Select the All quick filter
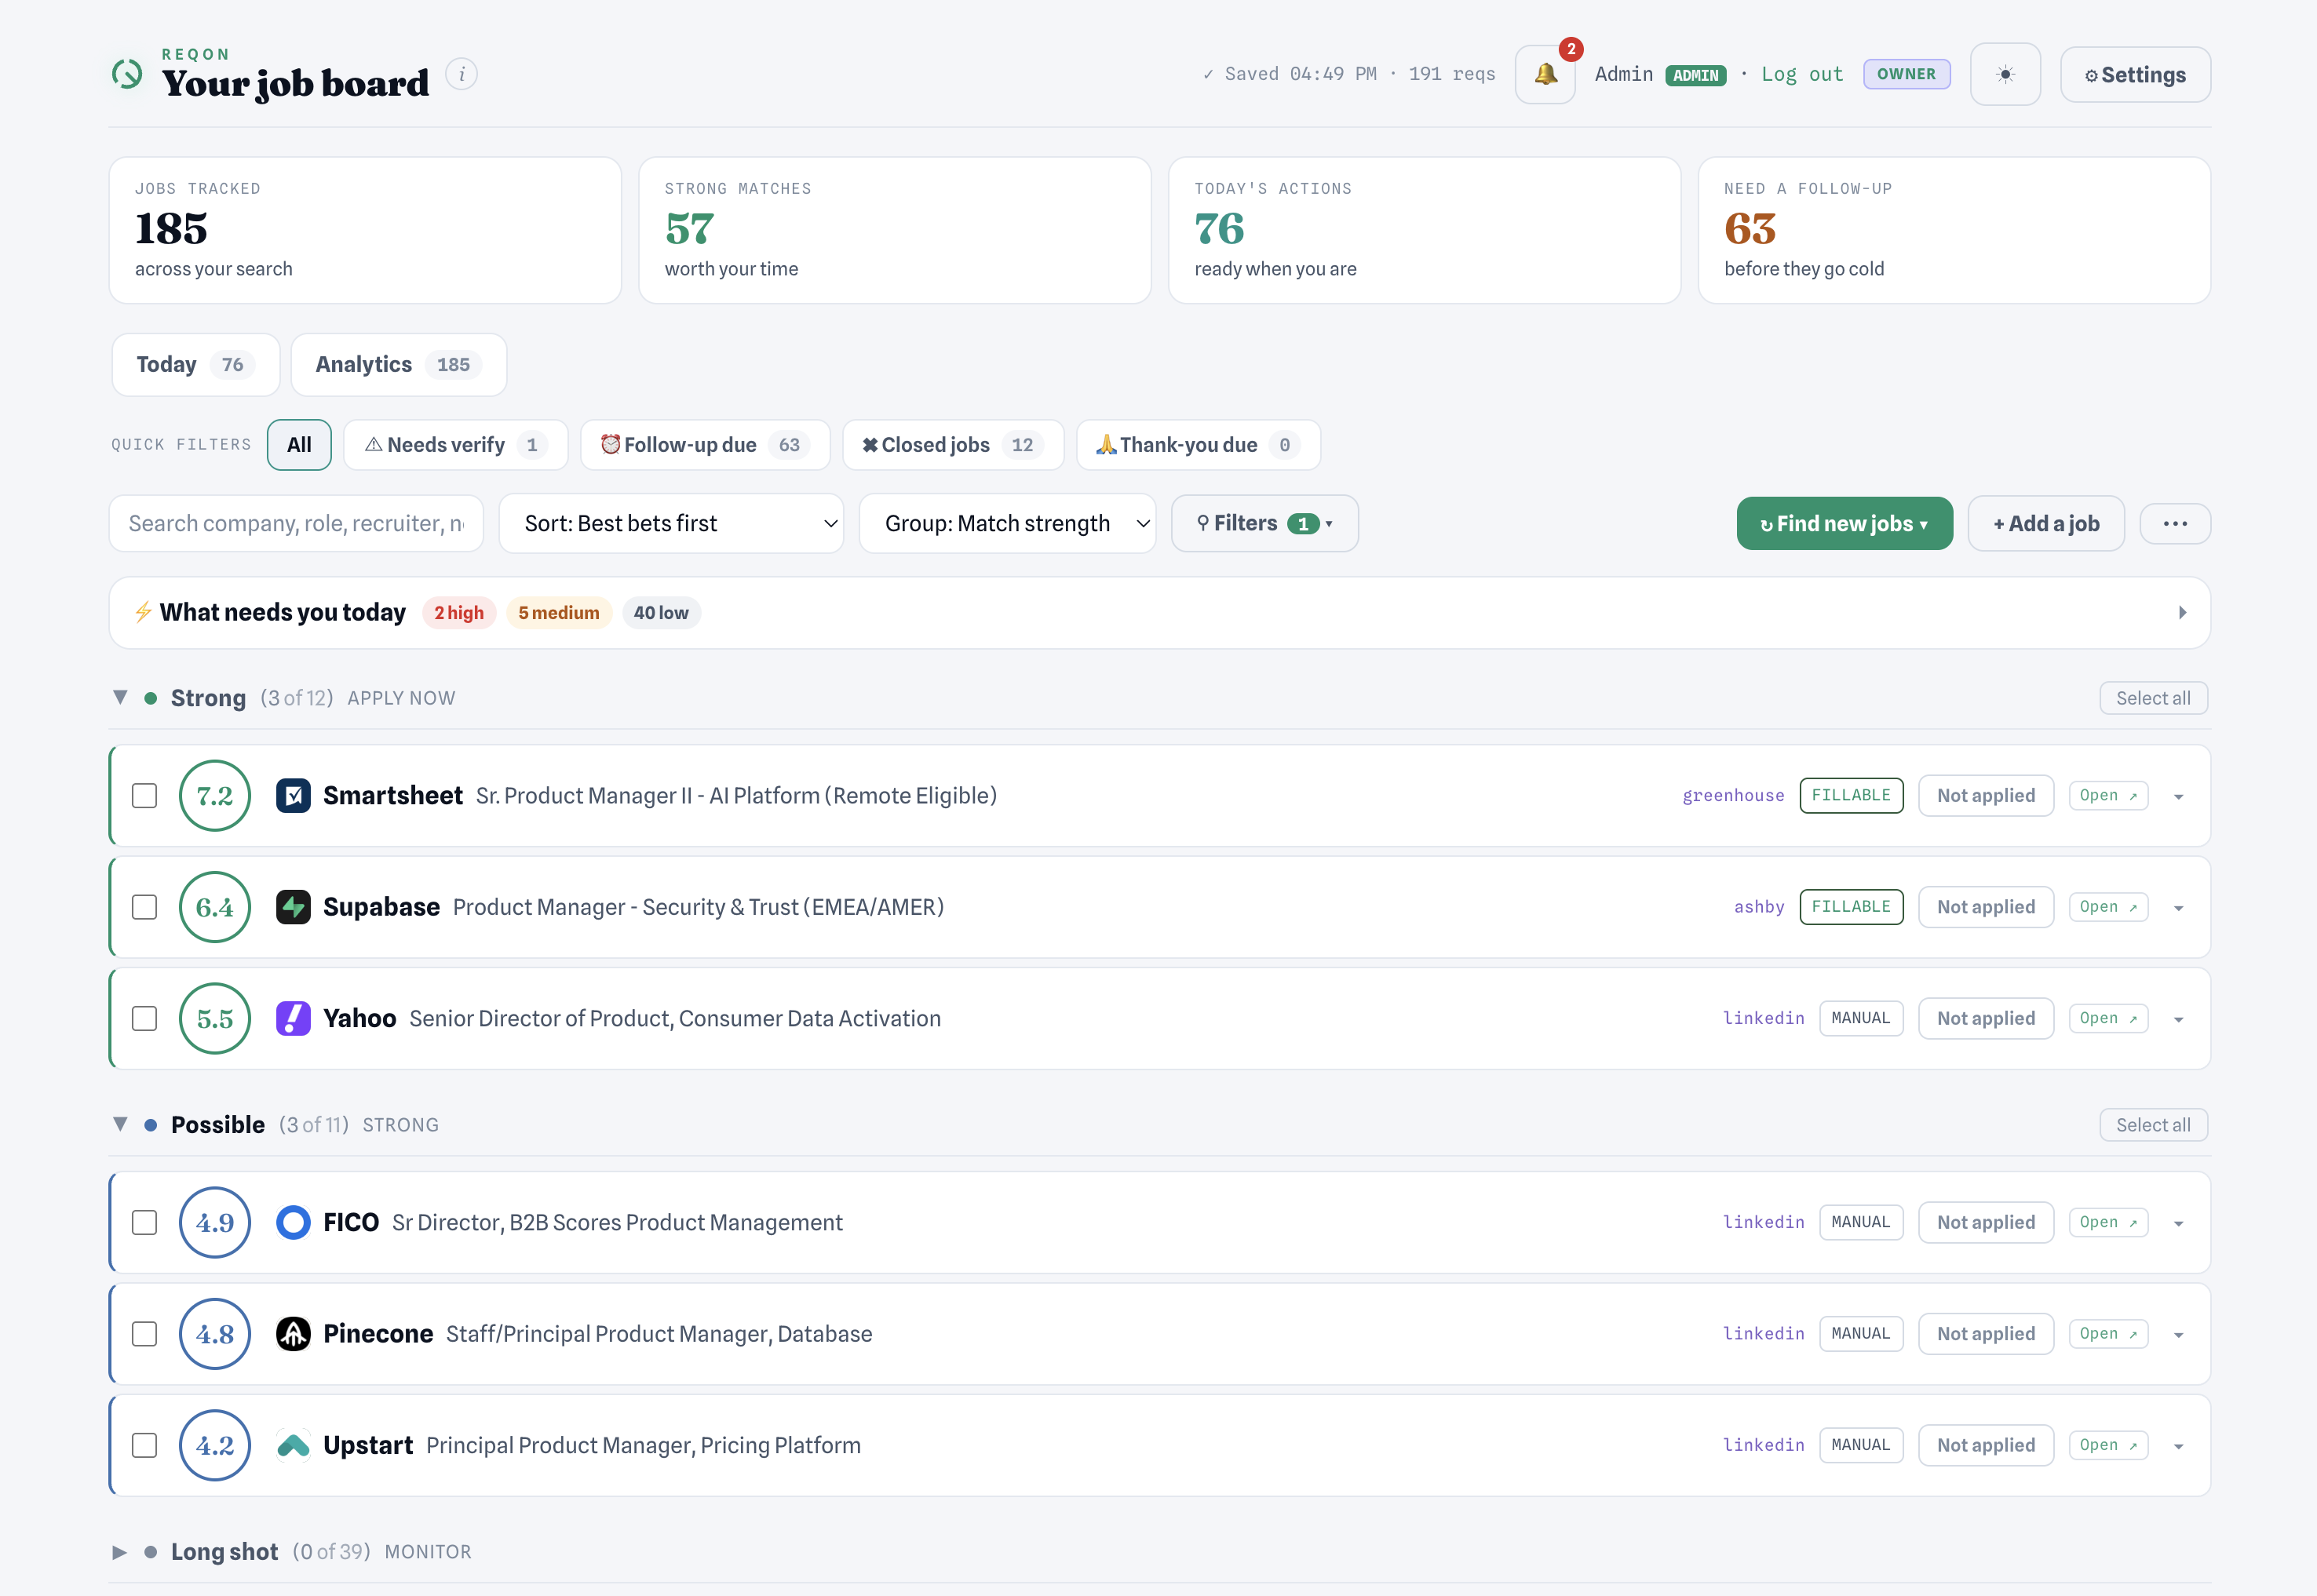Screen dimensions: 2317x1596 pyautogui.click(x=299, y=445)
